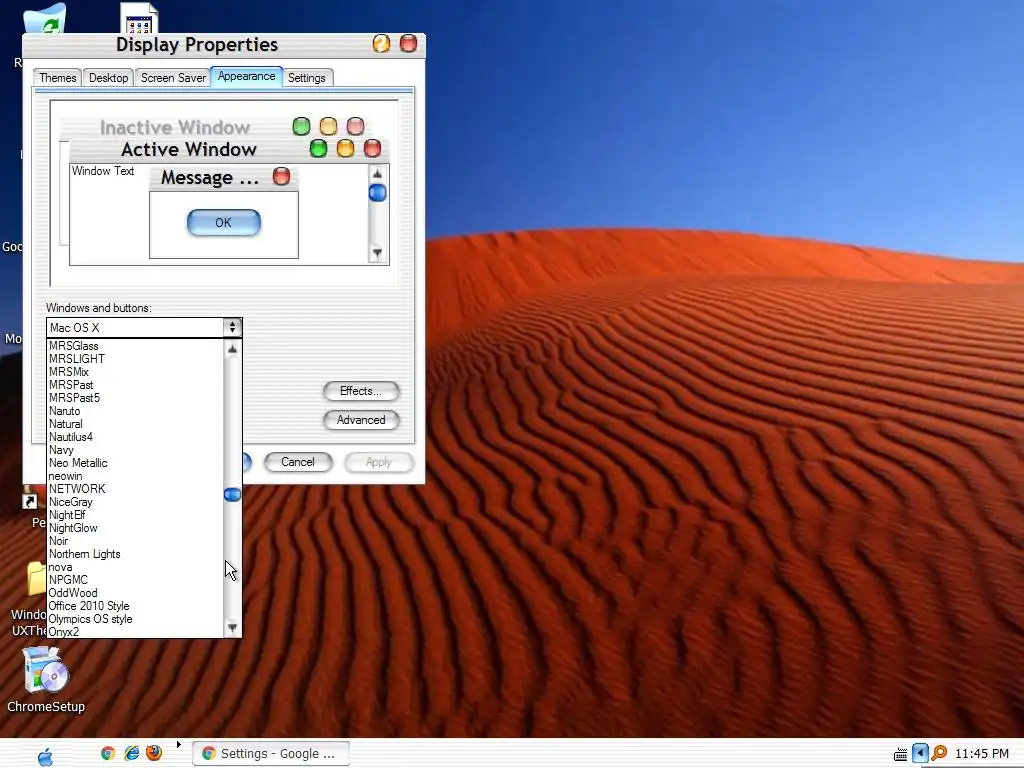
Task: Close the Display Properties dialog with the red button
Action: [408, 44]
